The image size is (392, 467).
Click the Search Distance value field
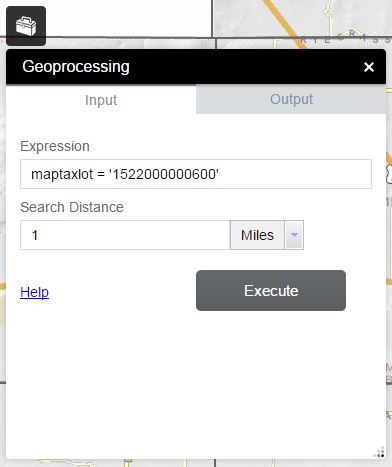(125, 235)
